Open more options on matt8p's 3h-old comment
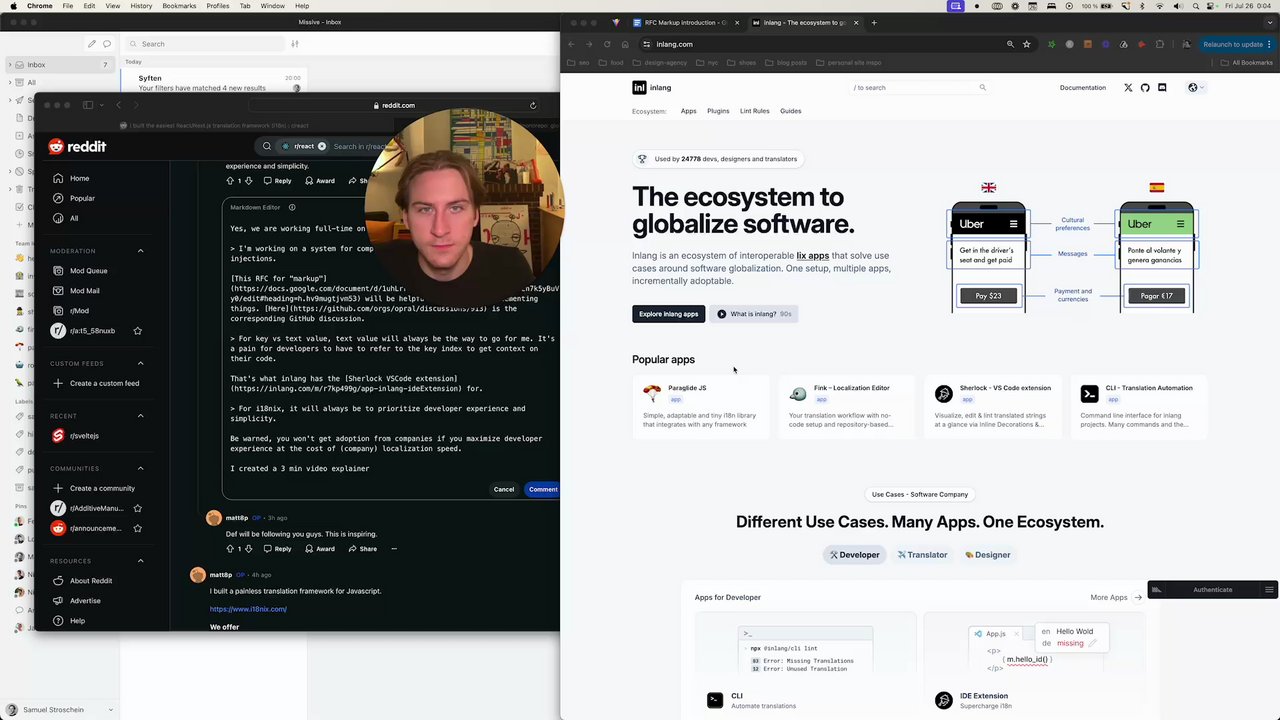 click(x=394, y=549)
